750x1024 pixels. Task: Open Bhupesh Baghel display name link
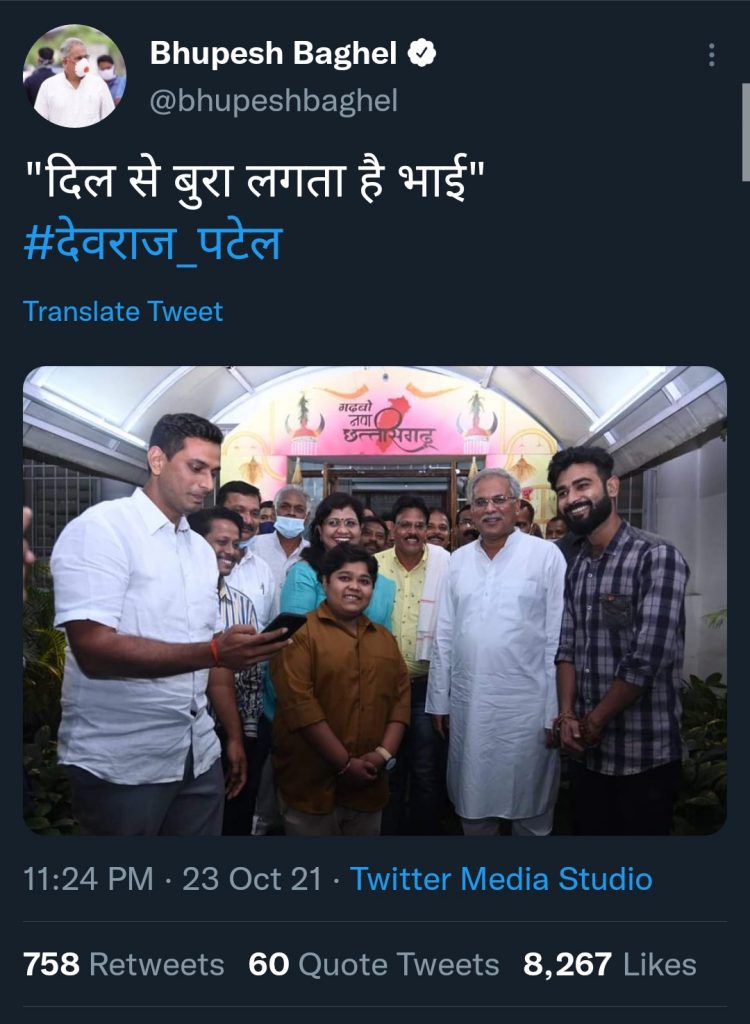(273, 54)
